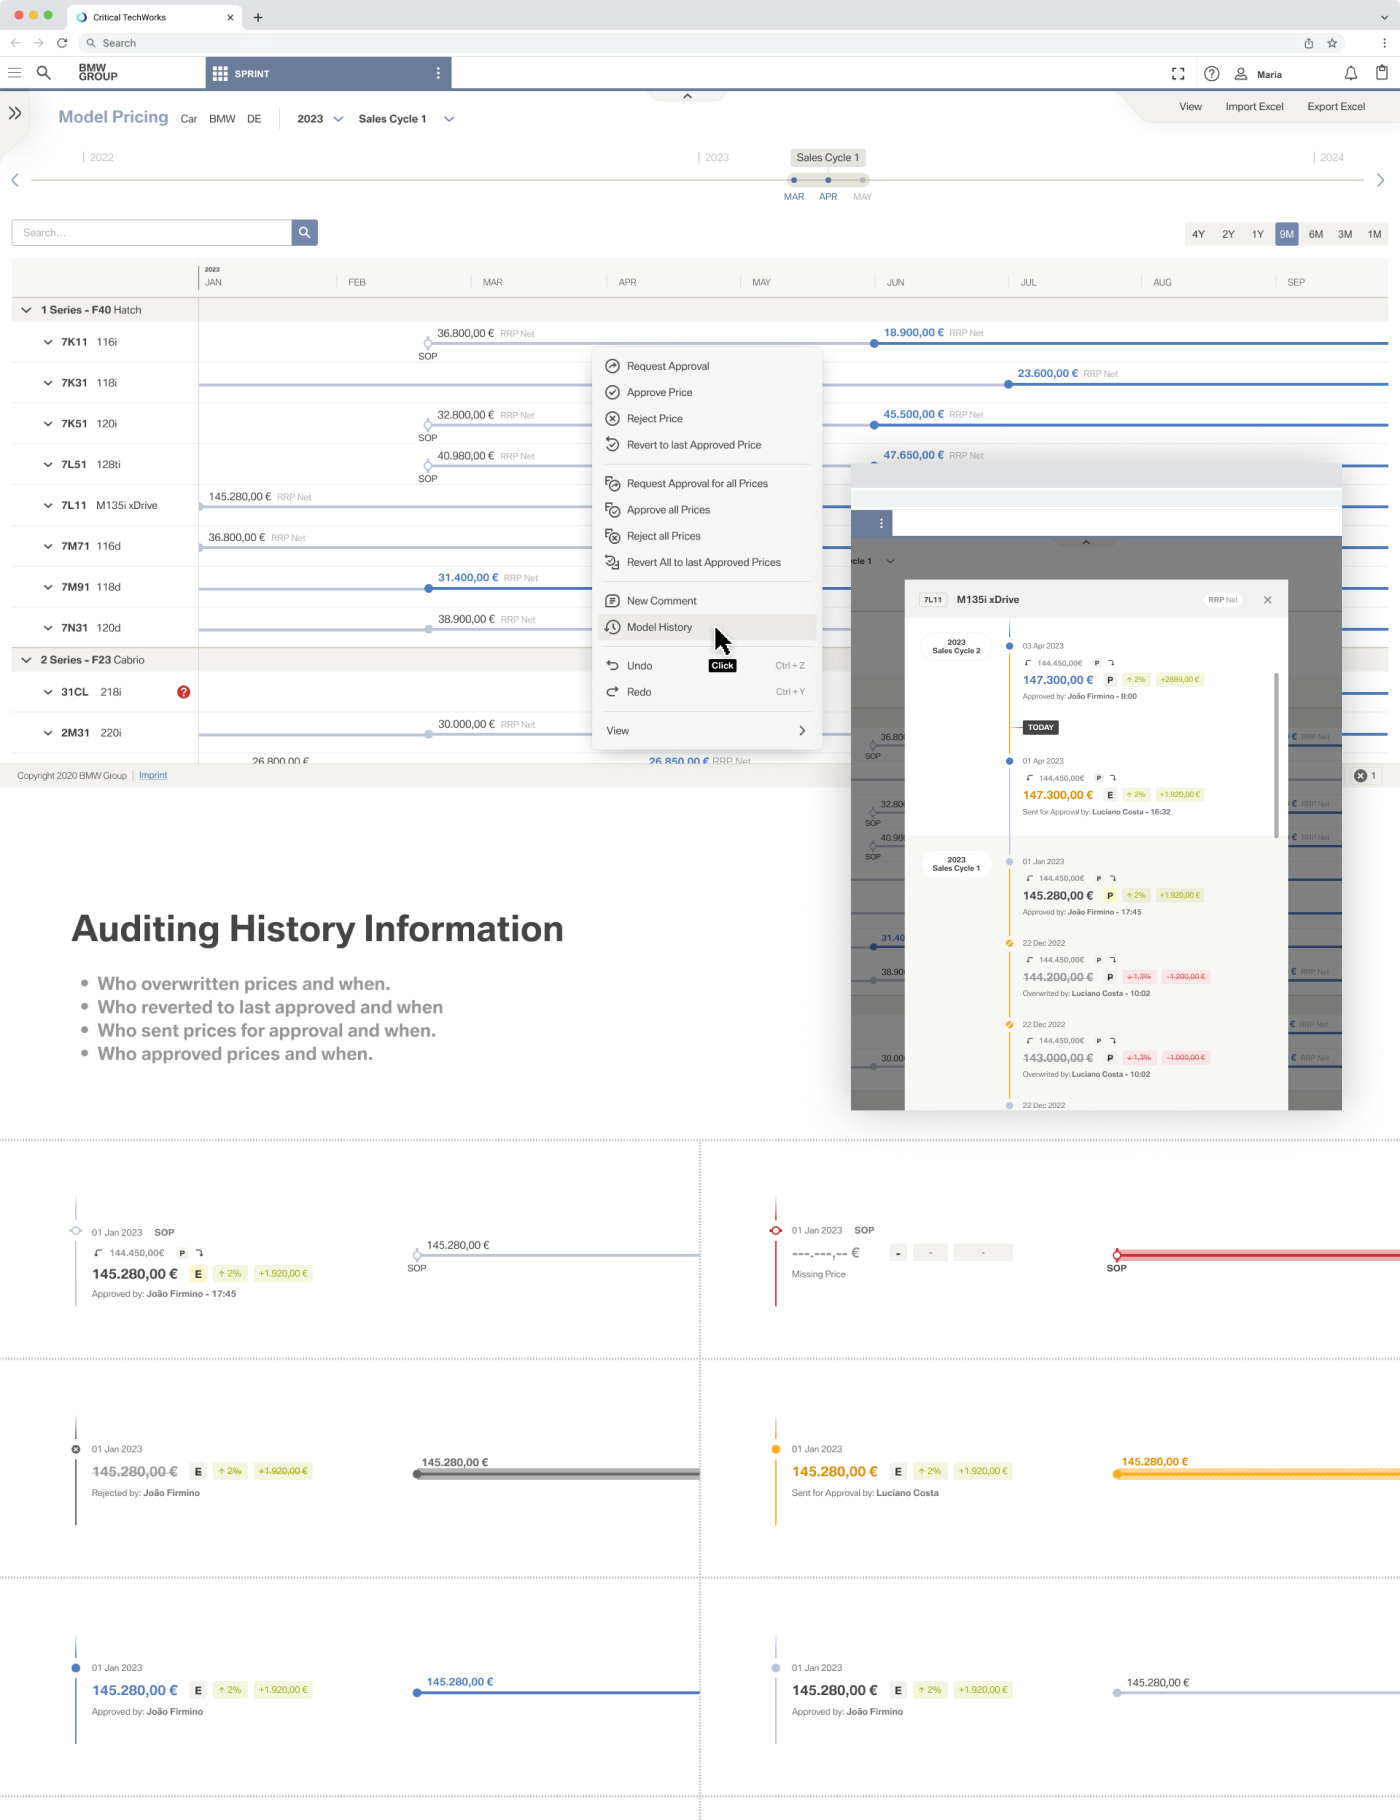Image resolution: width=1400 pixels, height=1820 pixels.
Task: Close the M135i xDrive history panel
Action: click(x=1267, y=600)
